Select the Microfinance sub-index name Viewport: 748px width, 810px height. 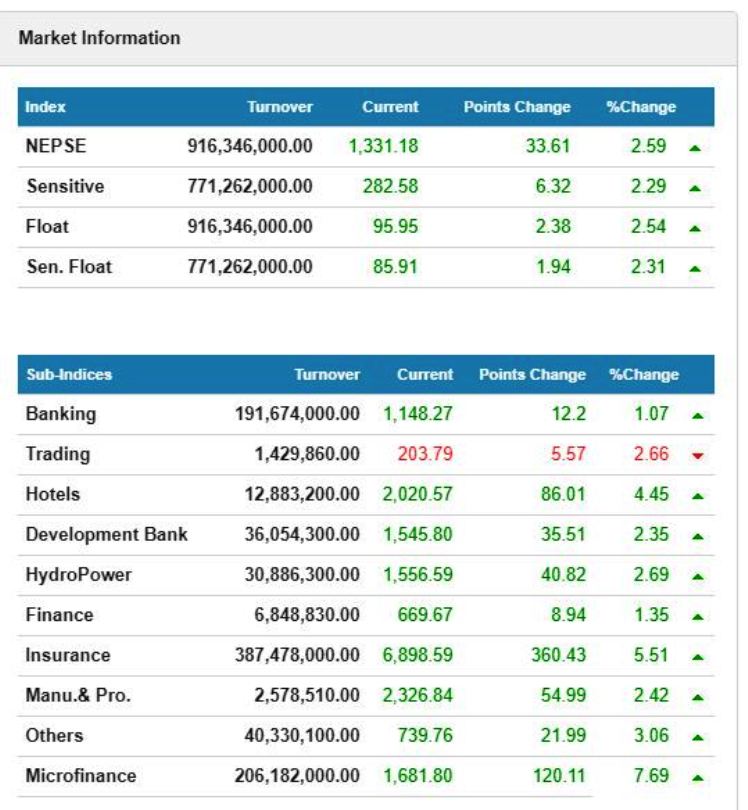81,776
